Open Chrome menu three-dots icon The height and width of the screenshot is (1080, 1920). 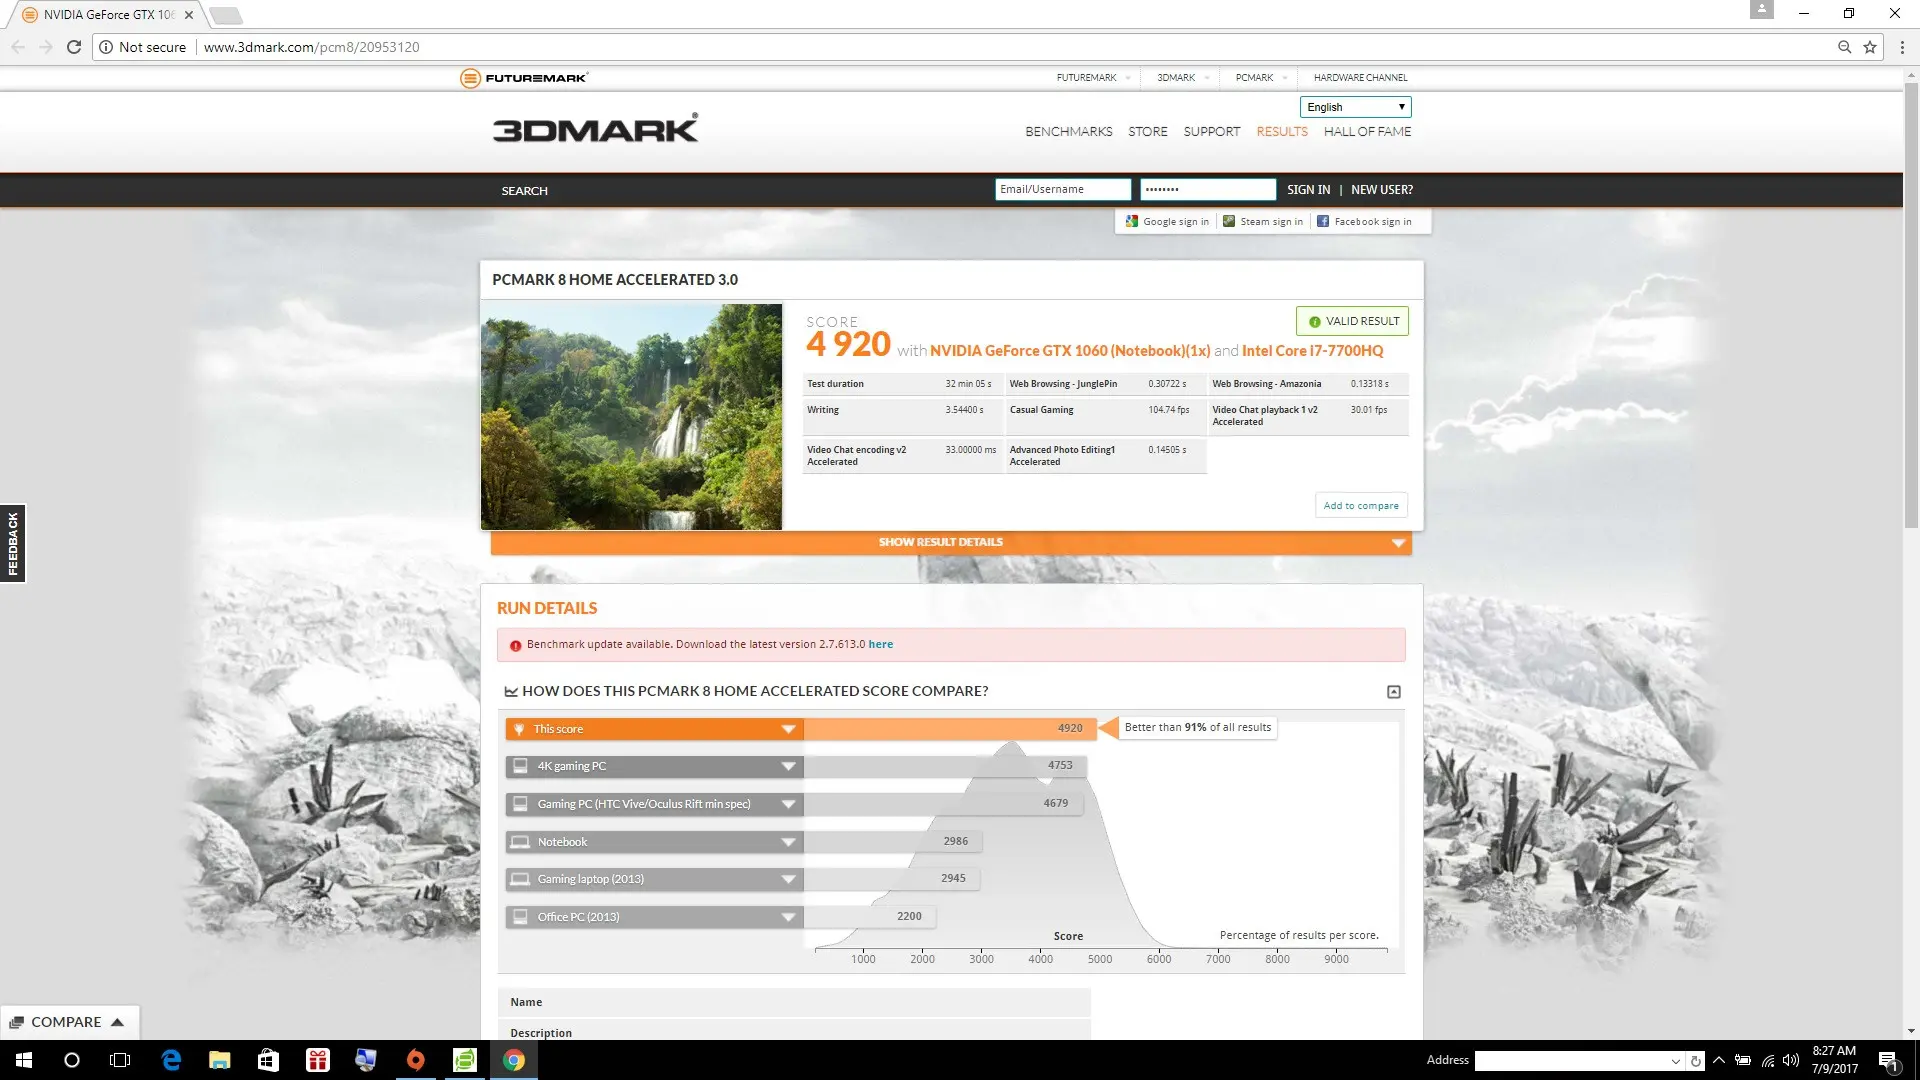[1902, 47]
